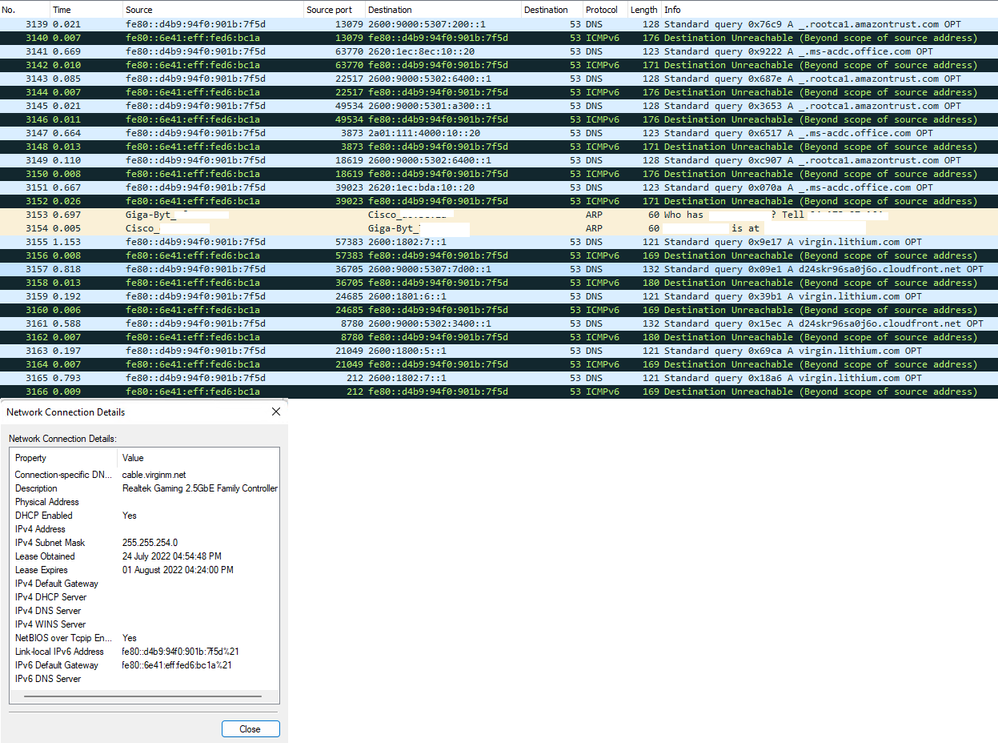Select packet number 3150
Screen dimensions: 998x743
coord(499,174)
